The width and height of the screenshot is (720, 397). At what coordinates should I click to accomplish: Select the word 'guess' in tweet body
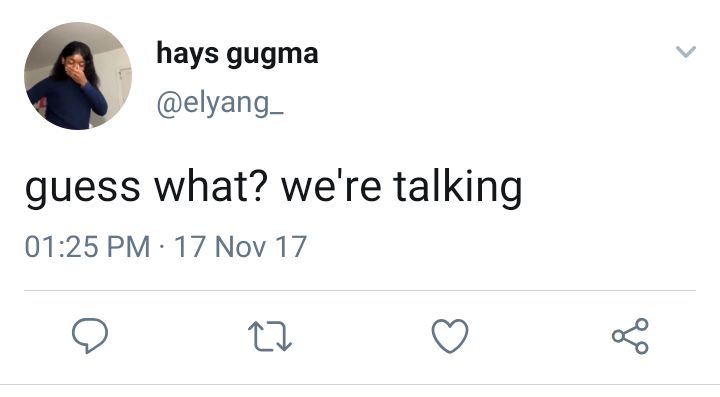[83, 190]
